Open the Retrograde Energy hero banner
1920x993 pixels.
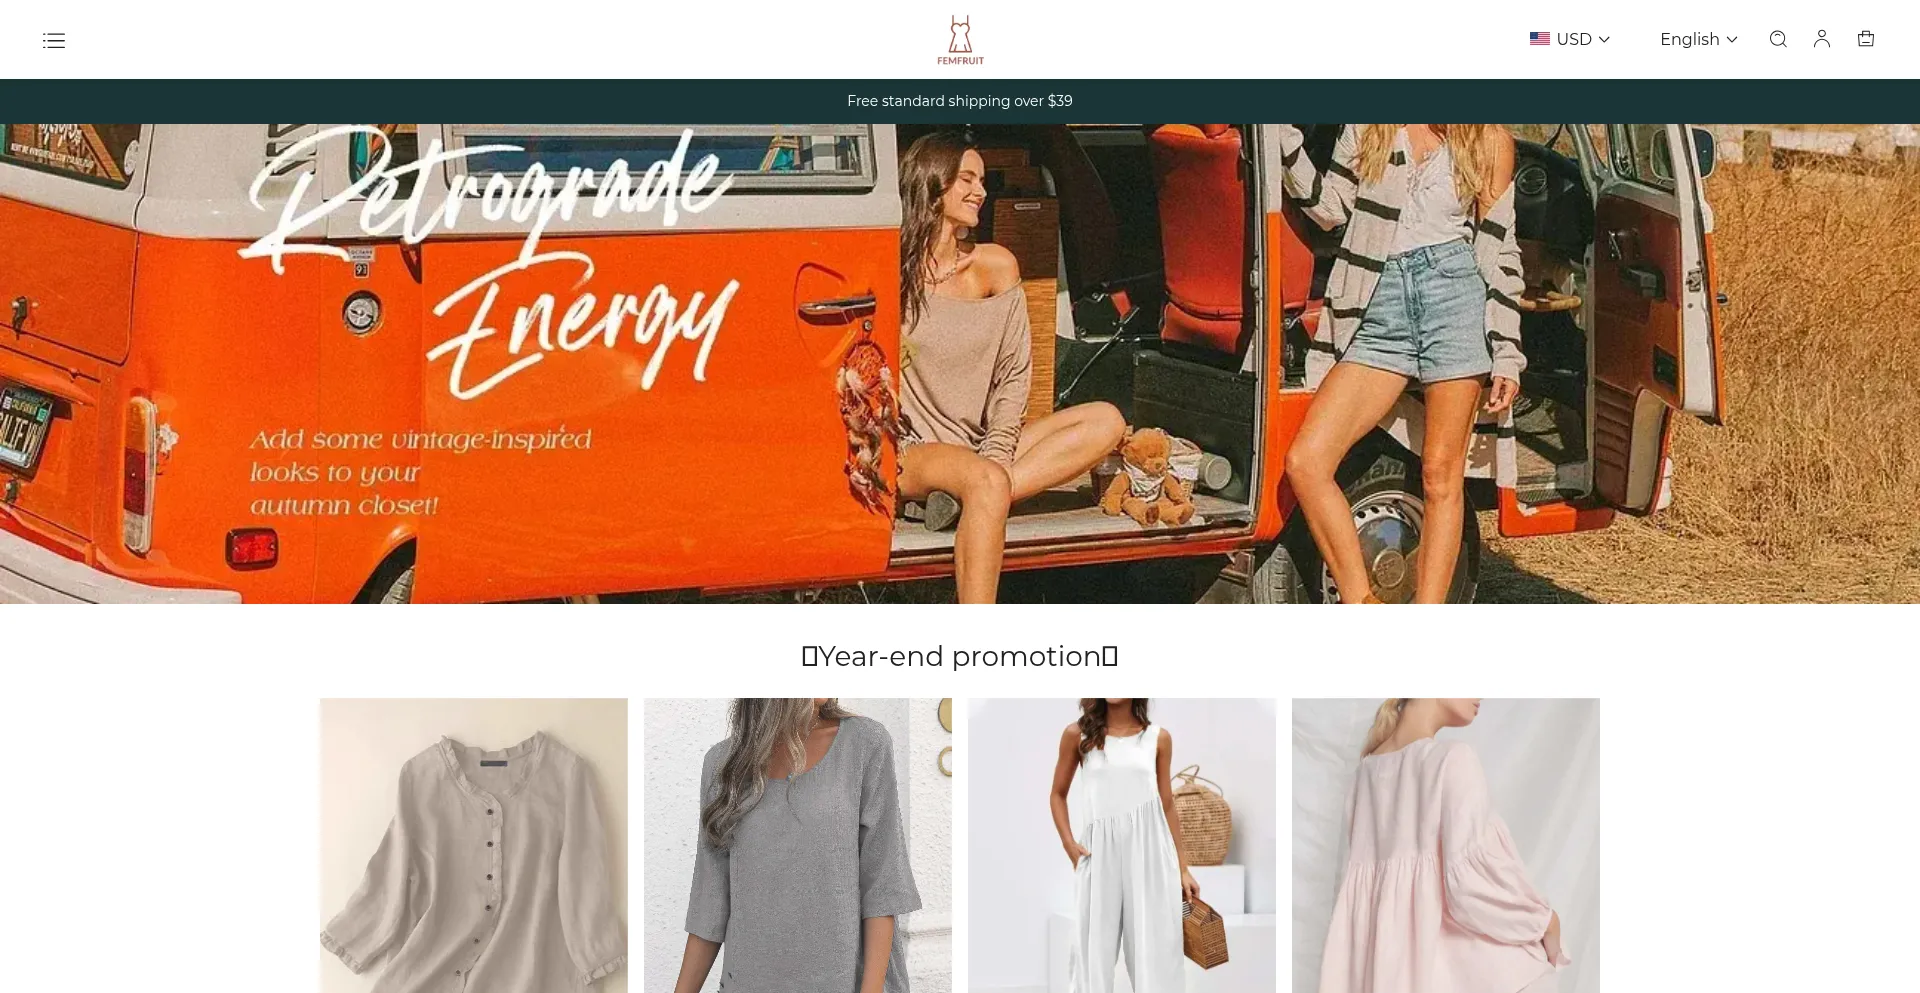coord(960,364)
